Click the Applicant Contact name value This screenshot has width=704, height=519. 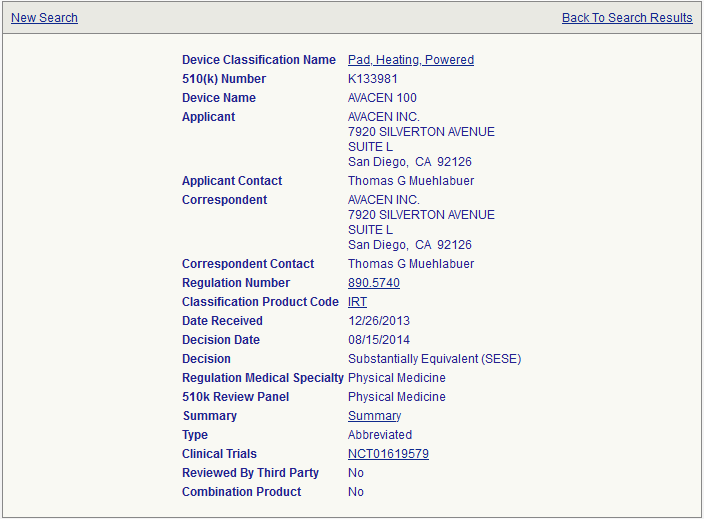(x=410, y=181)
